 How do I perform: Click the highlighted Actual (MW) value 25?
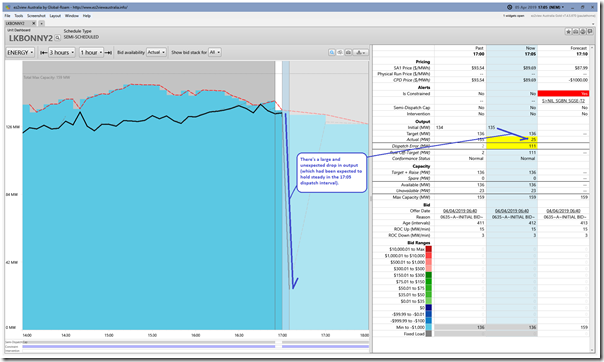coord(534,139)
